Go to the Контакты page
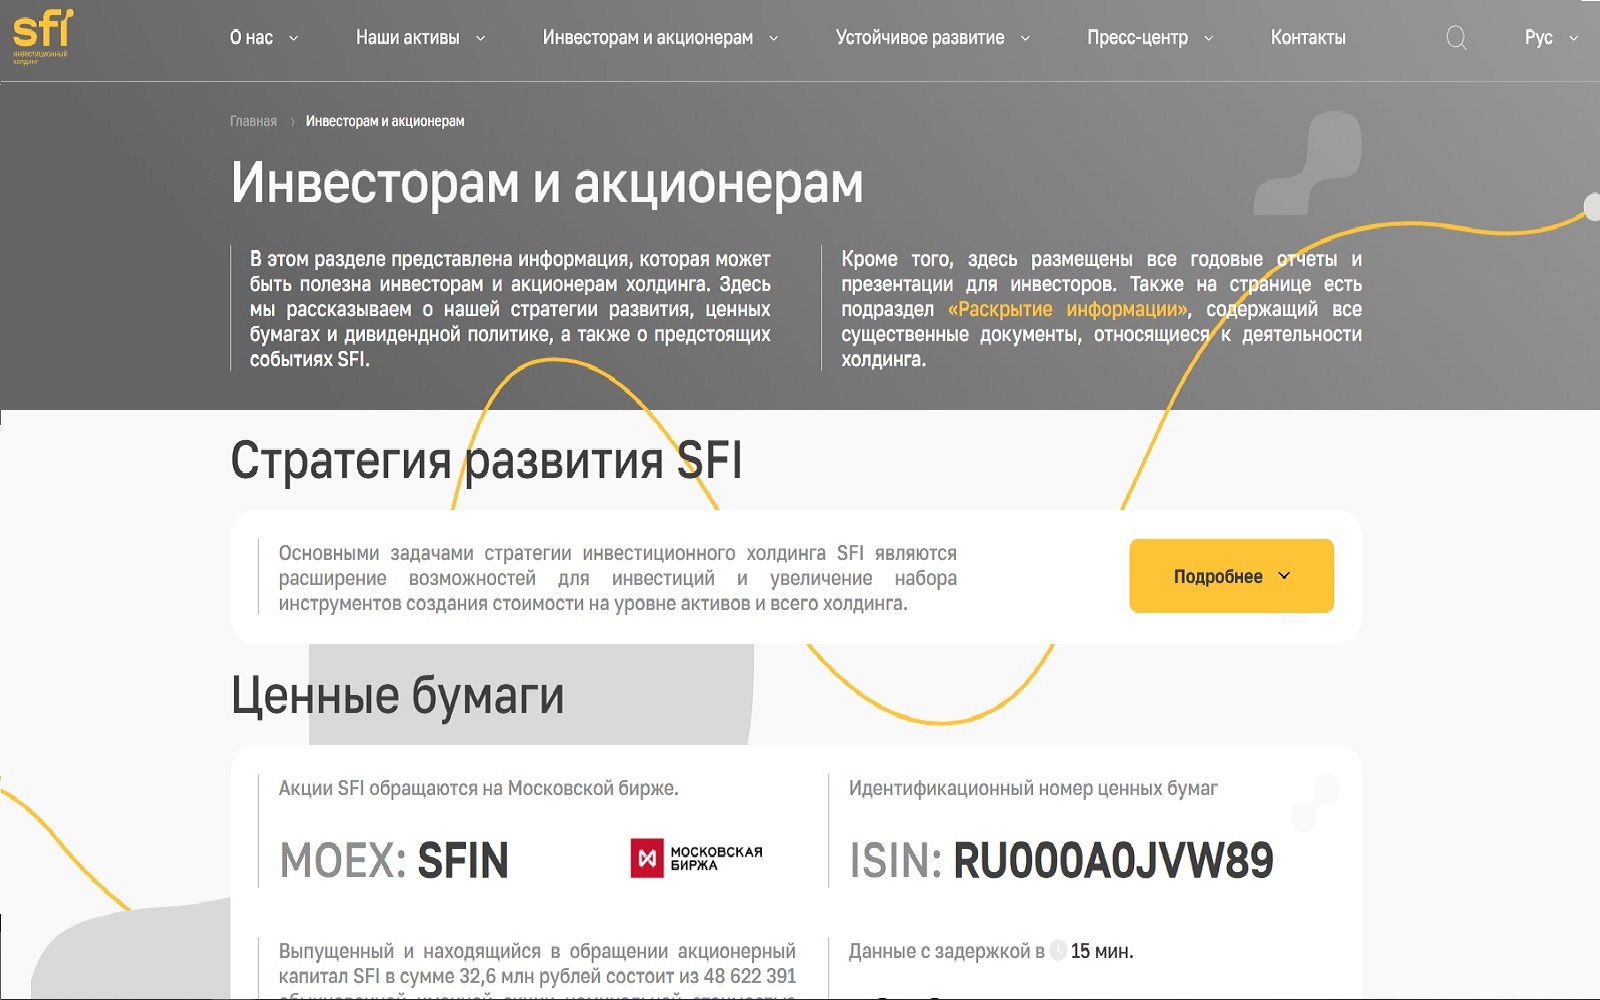This screenshot has height=1000, width=1600. tap(1308, 38)
